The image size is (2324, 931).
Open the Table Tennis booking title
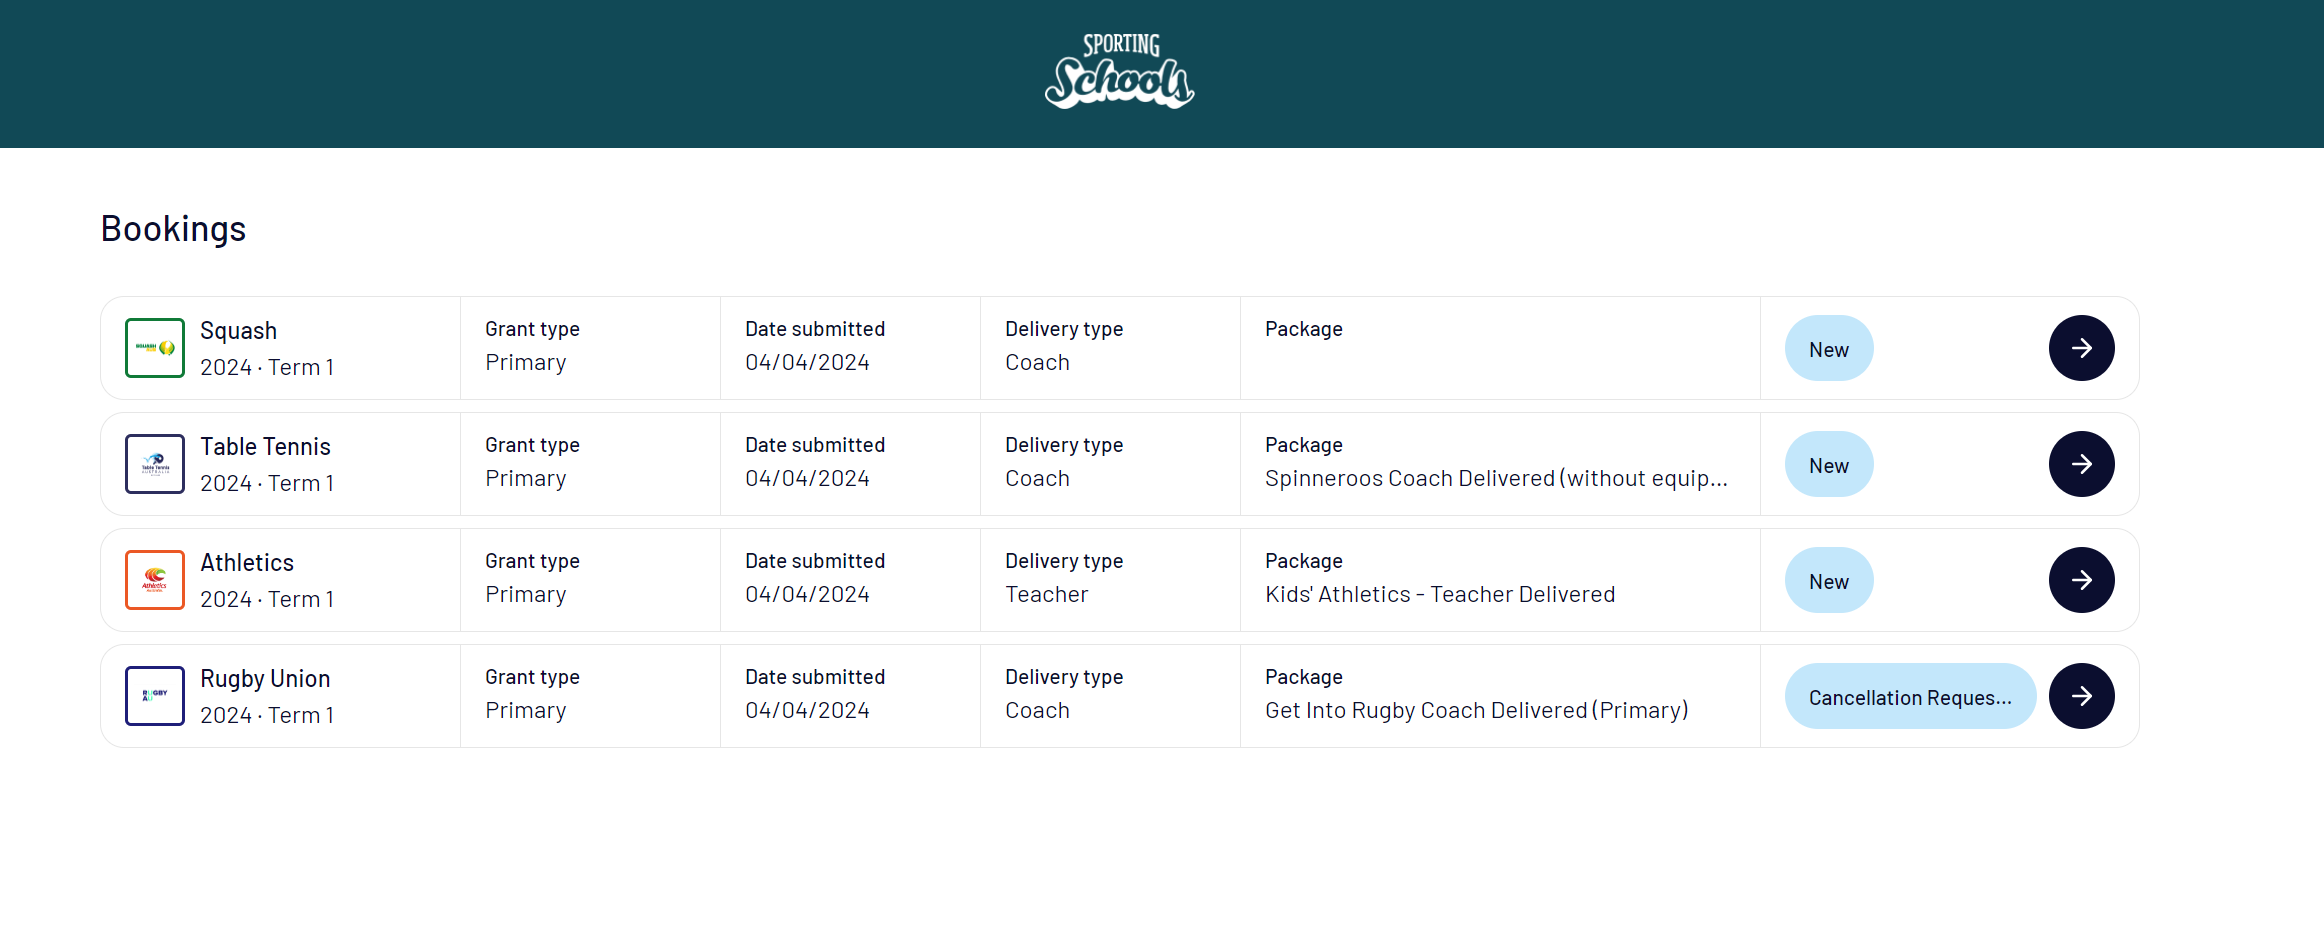[x=265, y=446]
